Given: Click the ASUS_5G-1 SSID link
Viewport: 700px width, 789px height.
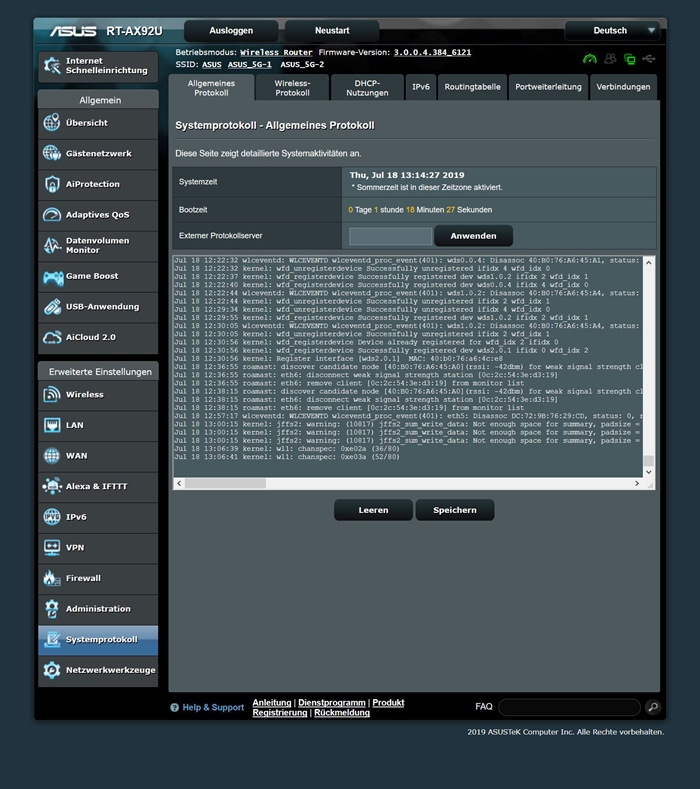Looking at the screenshot, I should coord(249,64).
